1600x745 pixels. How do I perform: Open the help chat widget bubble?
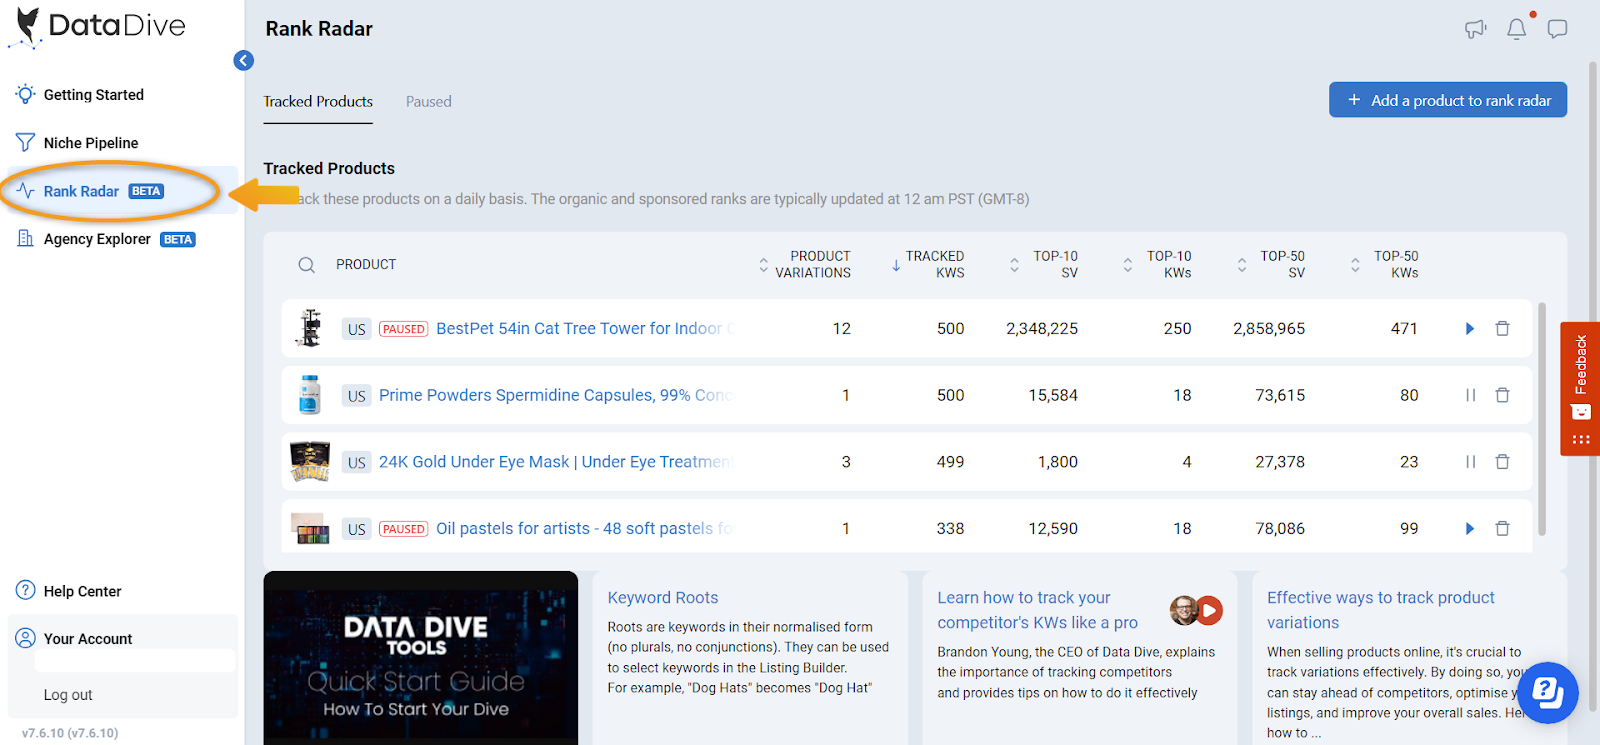pos(1547,693)
